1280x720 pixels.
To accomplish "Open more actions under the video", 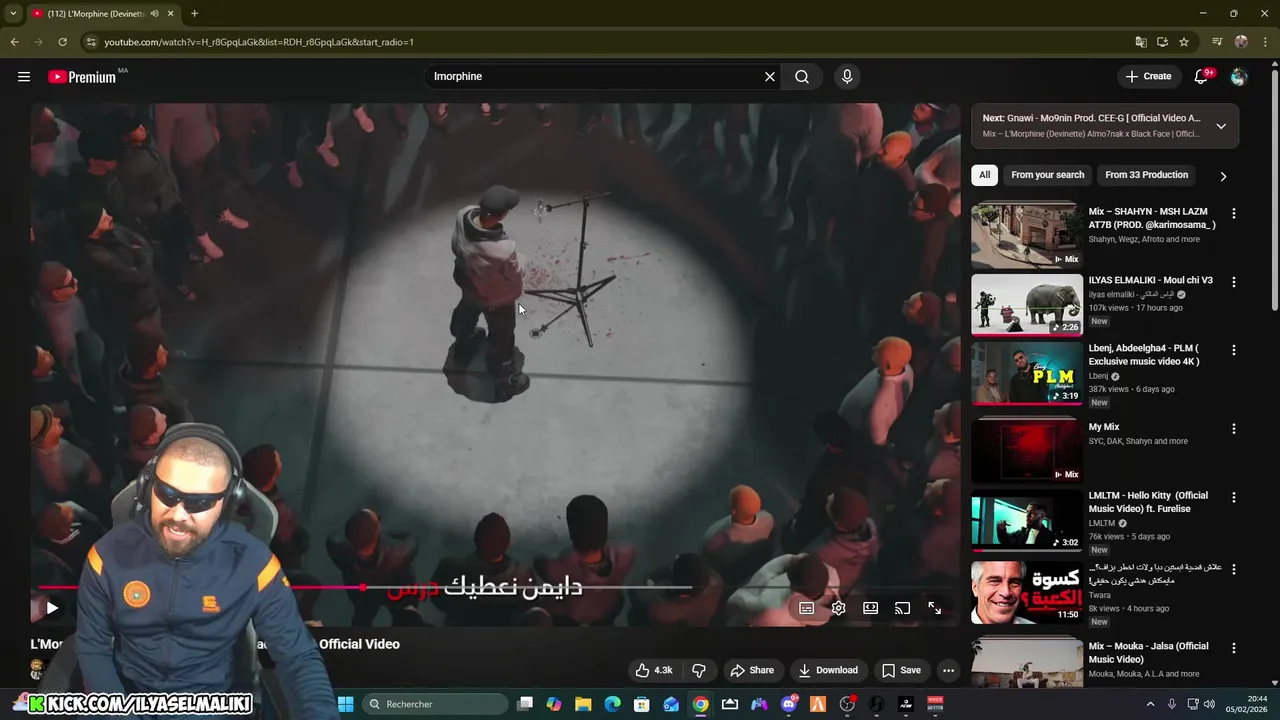I will click(x=948, y=670).
